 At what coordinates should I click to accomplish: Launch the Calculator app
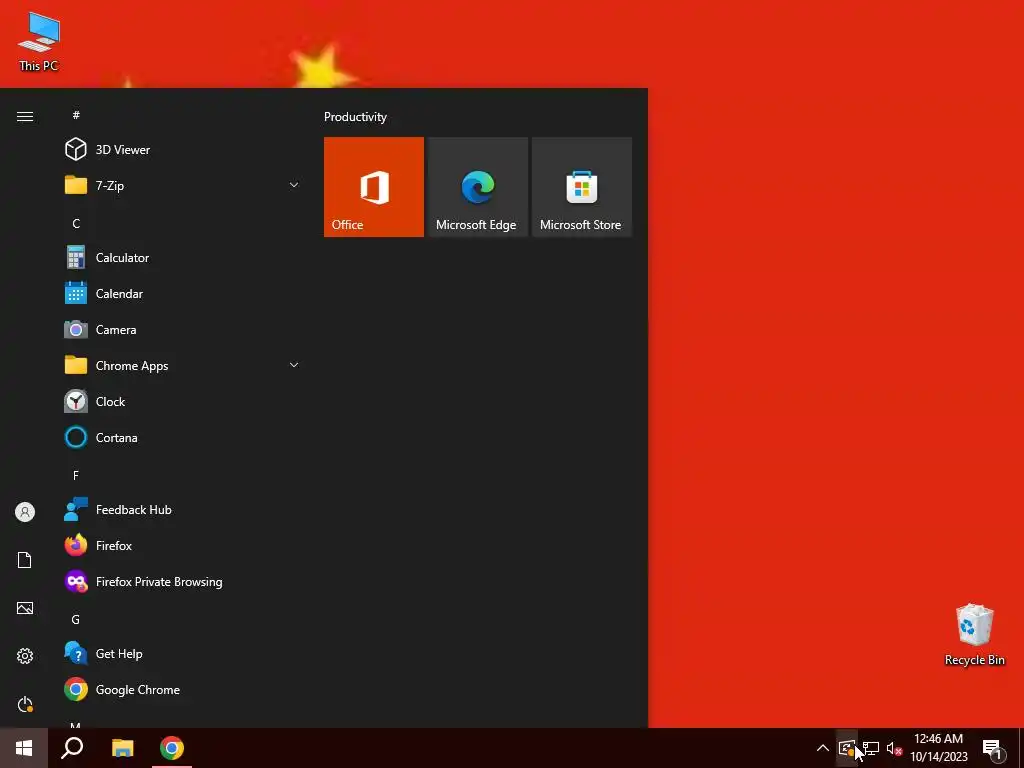tap(183, 258)
